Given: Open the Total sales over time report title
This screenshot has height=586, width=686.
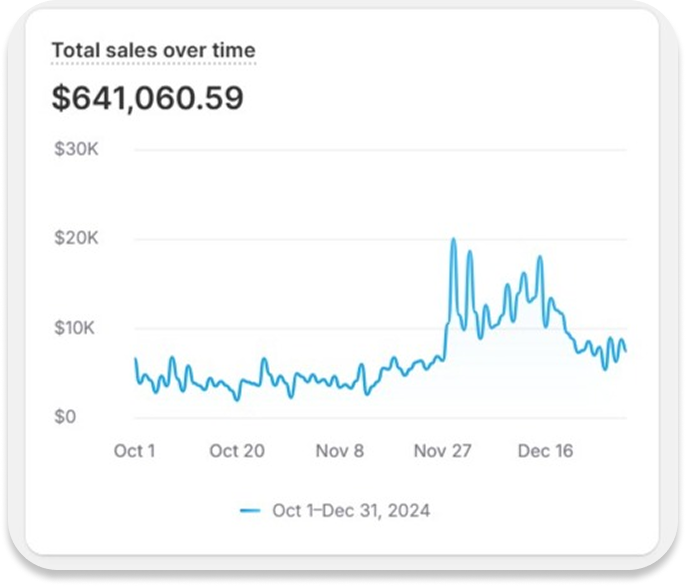Looking at the screenshot, I should (153, 50).
